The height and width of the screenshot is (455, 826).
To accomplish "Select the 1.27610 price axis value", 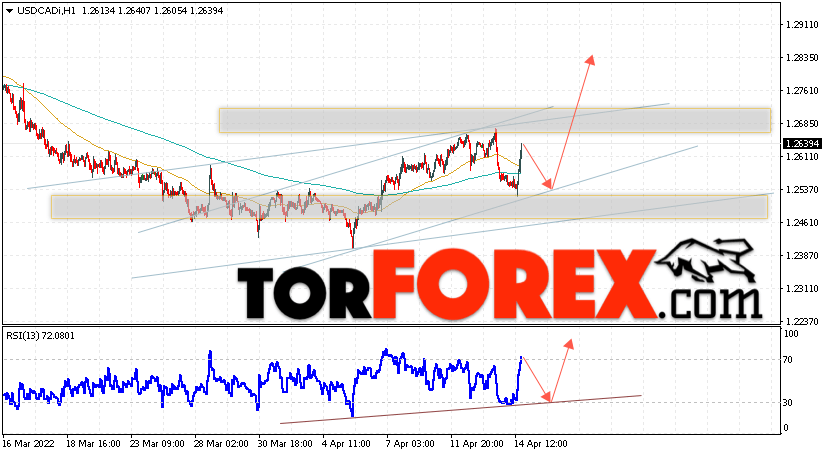I will (x=802, y=91).
